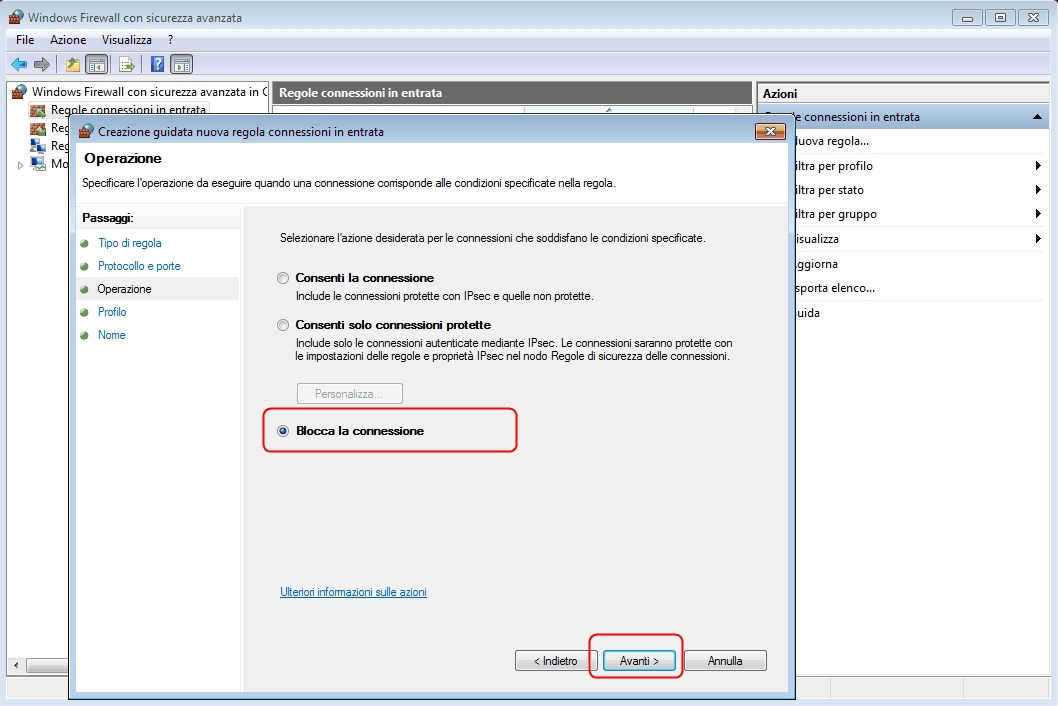Click the root tree node firewall icon
Screen dimensions: 1058x706
[x=20, y=92]
